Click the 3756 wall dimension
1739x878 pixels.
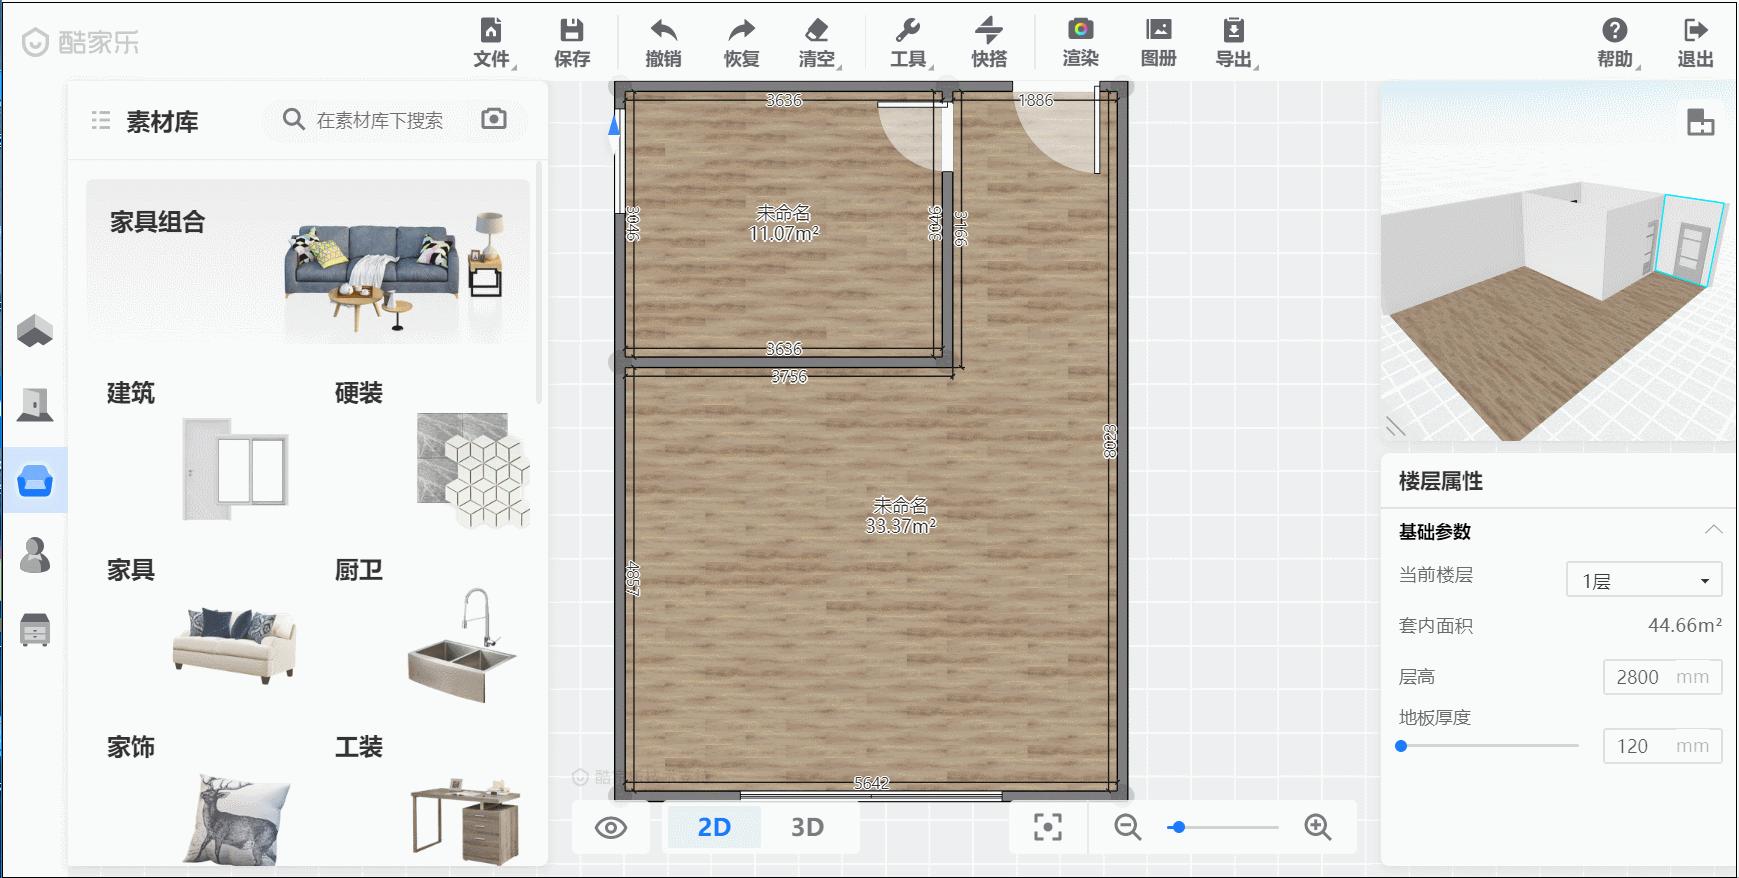[789, 377]
